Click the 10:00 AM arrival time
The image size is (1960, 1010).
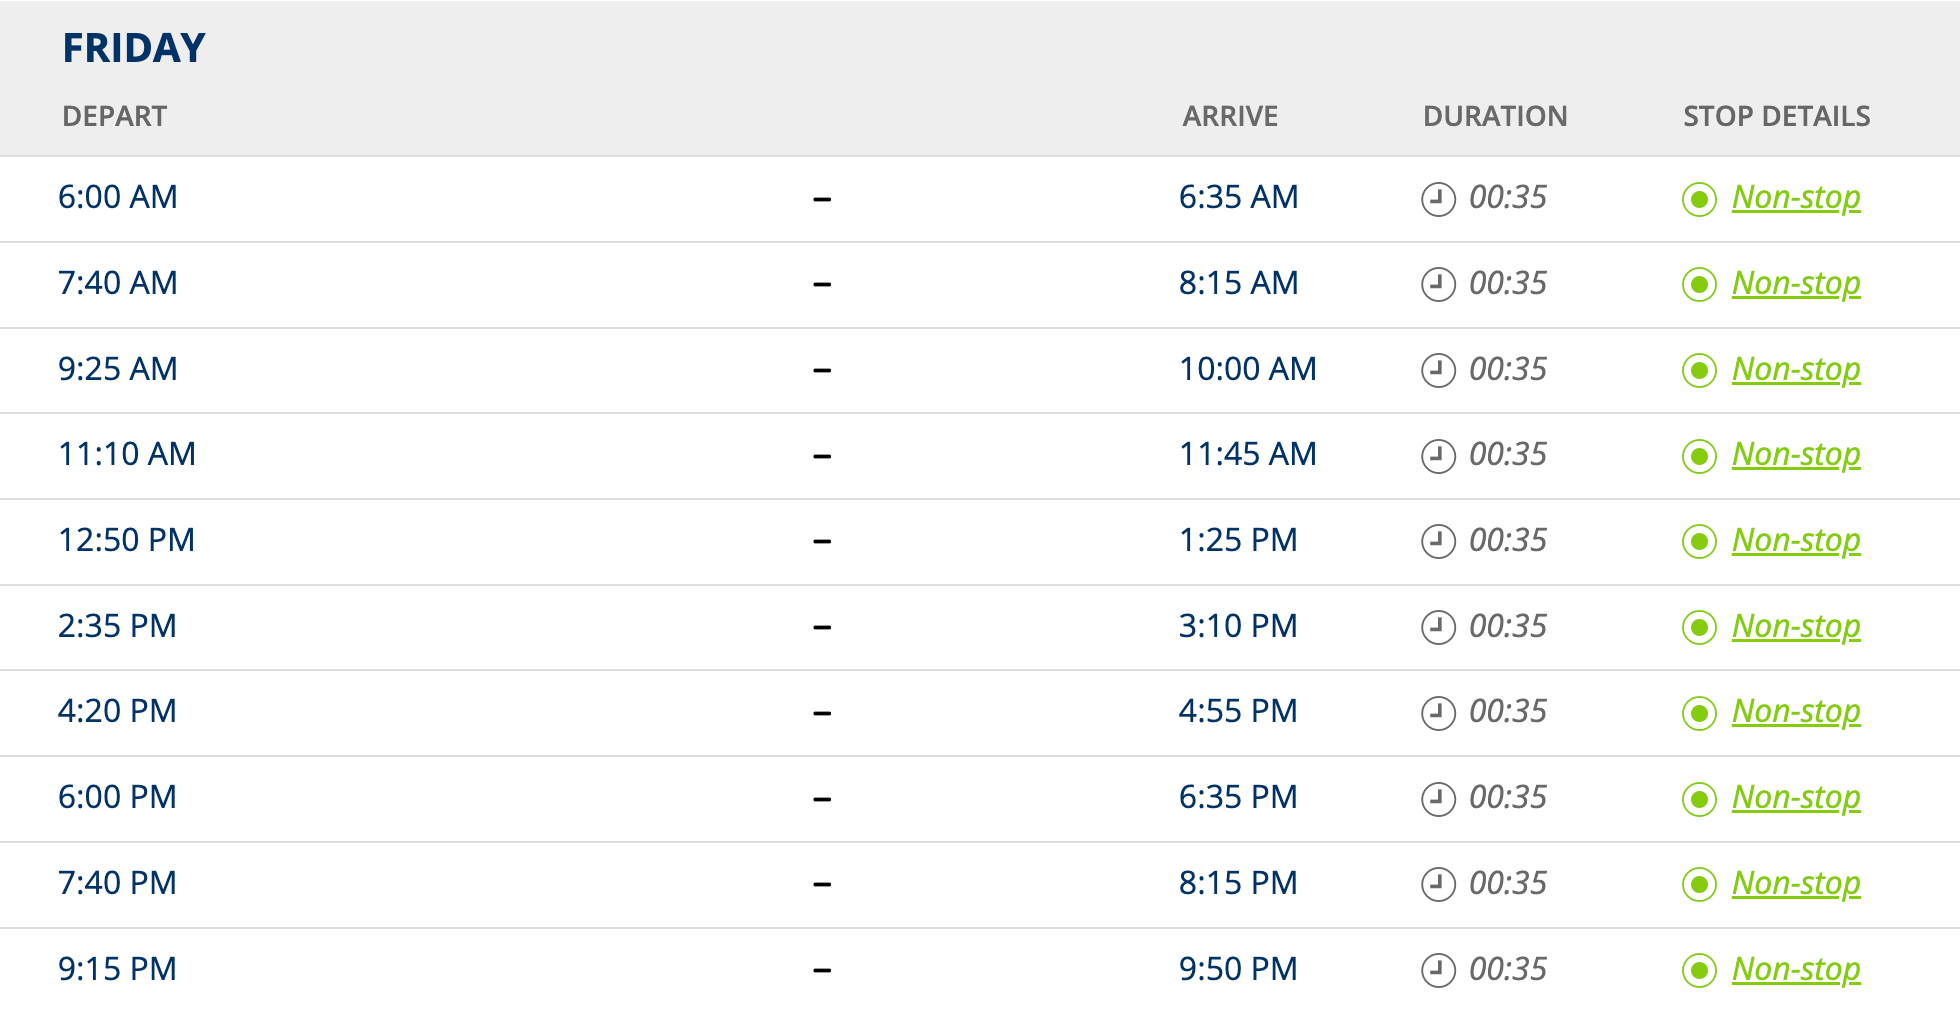pyautogui.click(x=1248, y=369)
